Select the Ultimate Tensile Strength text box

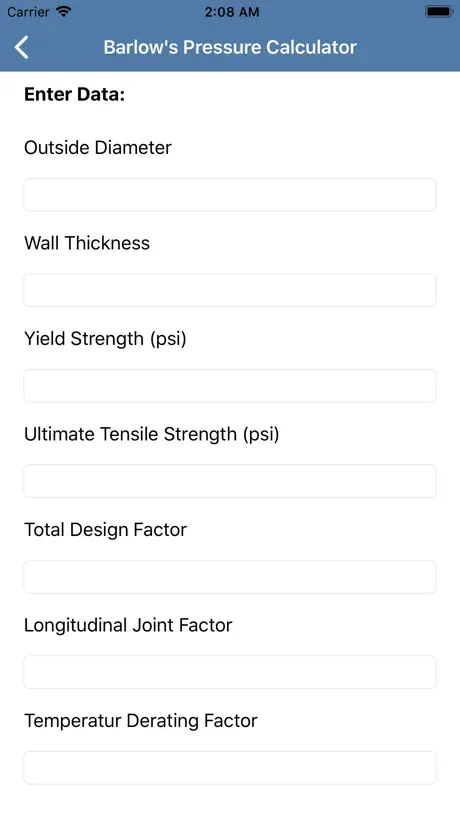[230, 481]
